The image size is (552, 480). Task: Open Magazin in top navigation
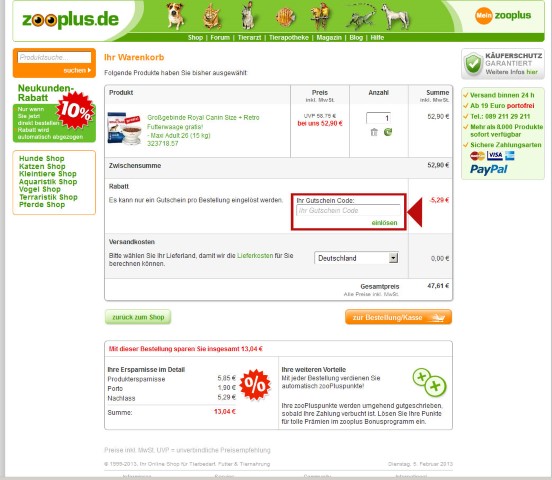coord(329,38)
